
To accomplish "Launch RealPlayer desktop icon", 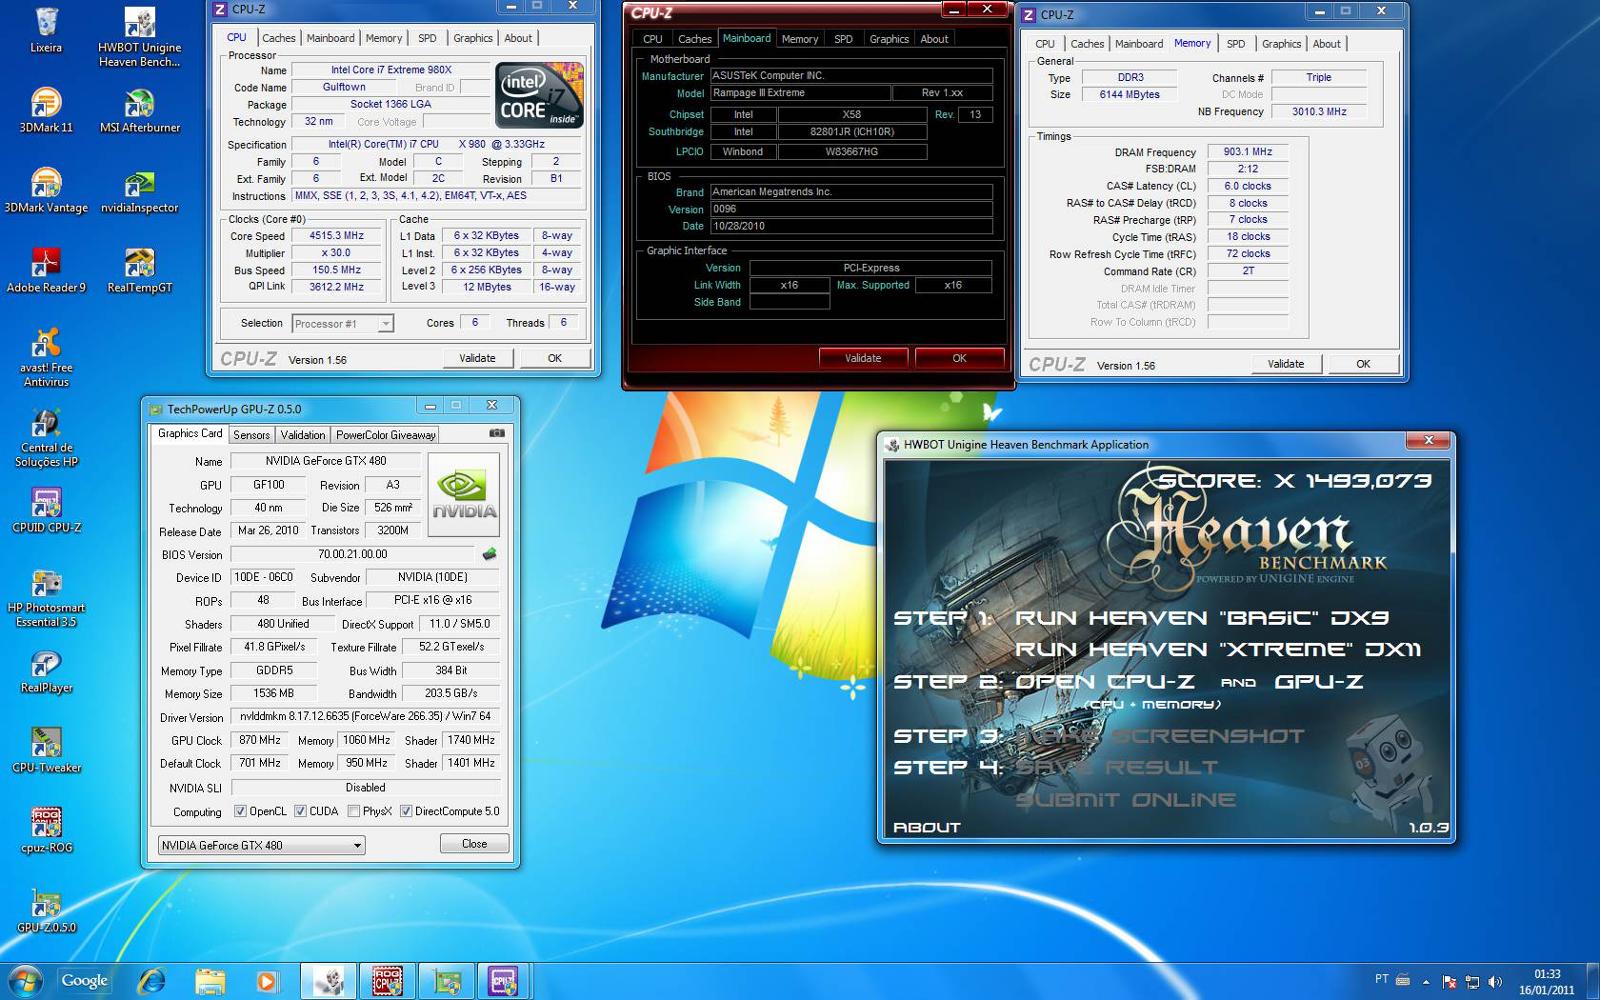I will tap(46, 670).
